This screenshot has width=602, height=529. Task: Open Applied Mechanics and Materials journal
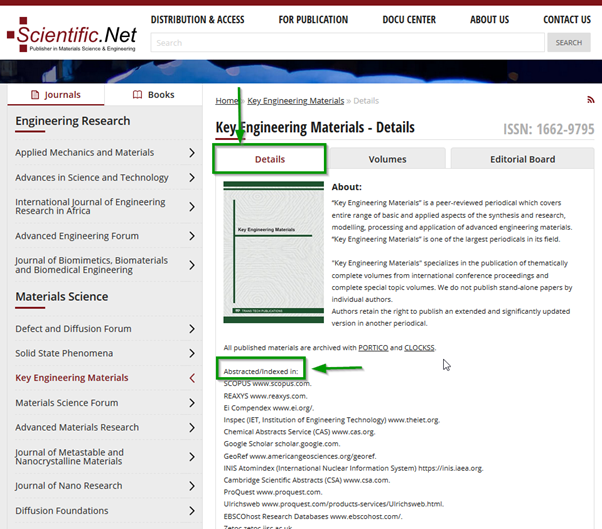pyautogui.click(x=84, y=152)
